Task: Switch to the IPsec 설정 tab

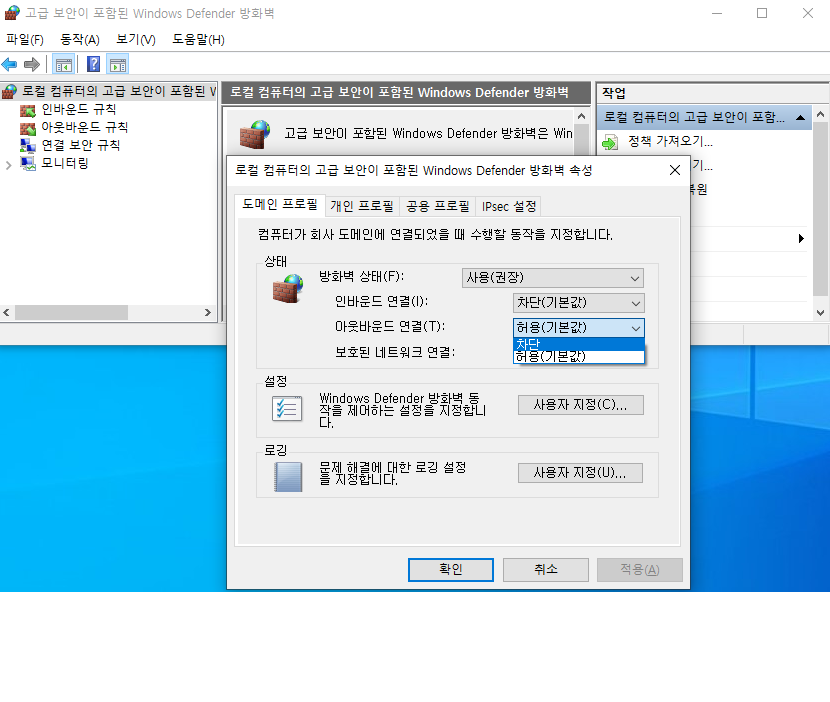Action: (508, 204)
